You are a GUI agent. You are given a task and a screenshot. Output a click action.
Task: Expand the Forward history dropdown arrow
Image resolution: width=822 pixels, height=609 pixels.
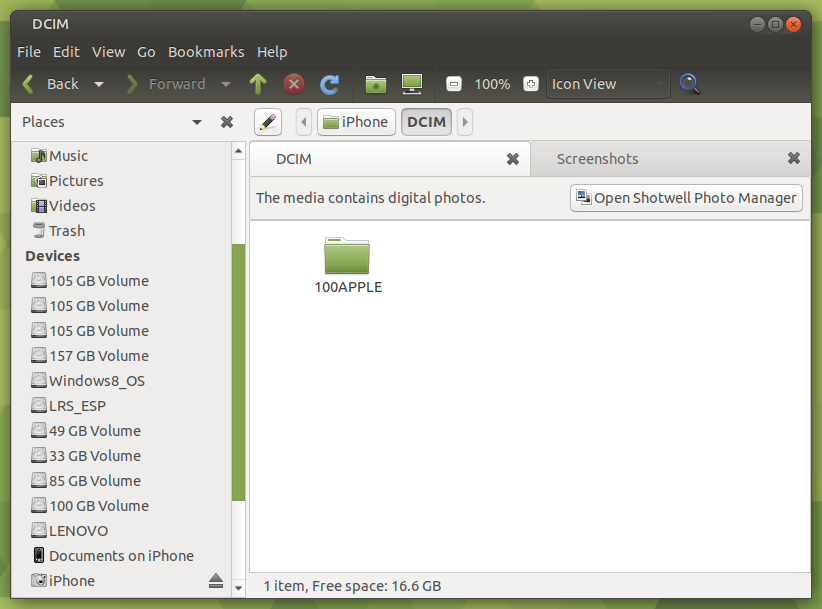(226, 84)
